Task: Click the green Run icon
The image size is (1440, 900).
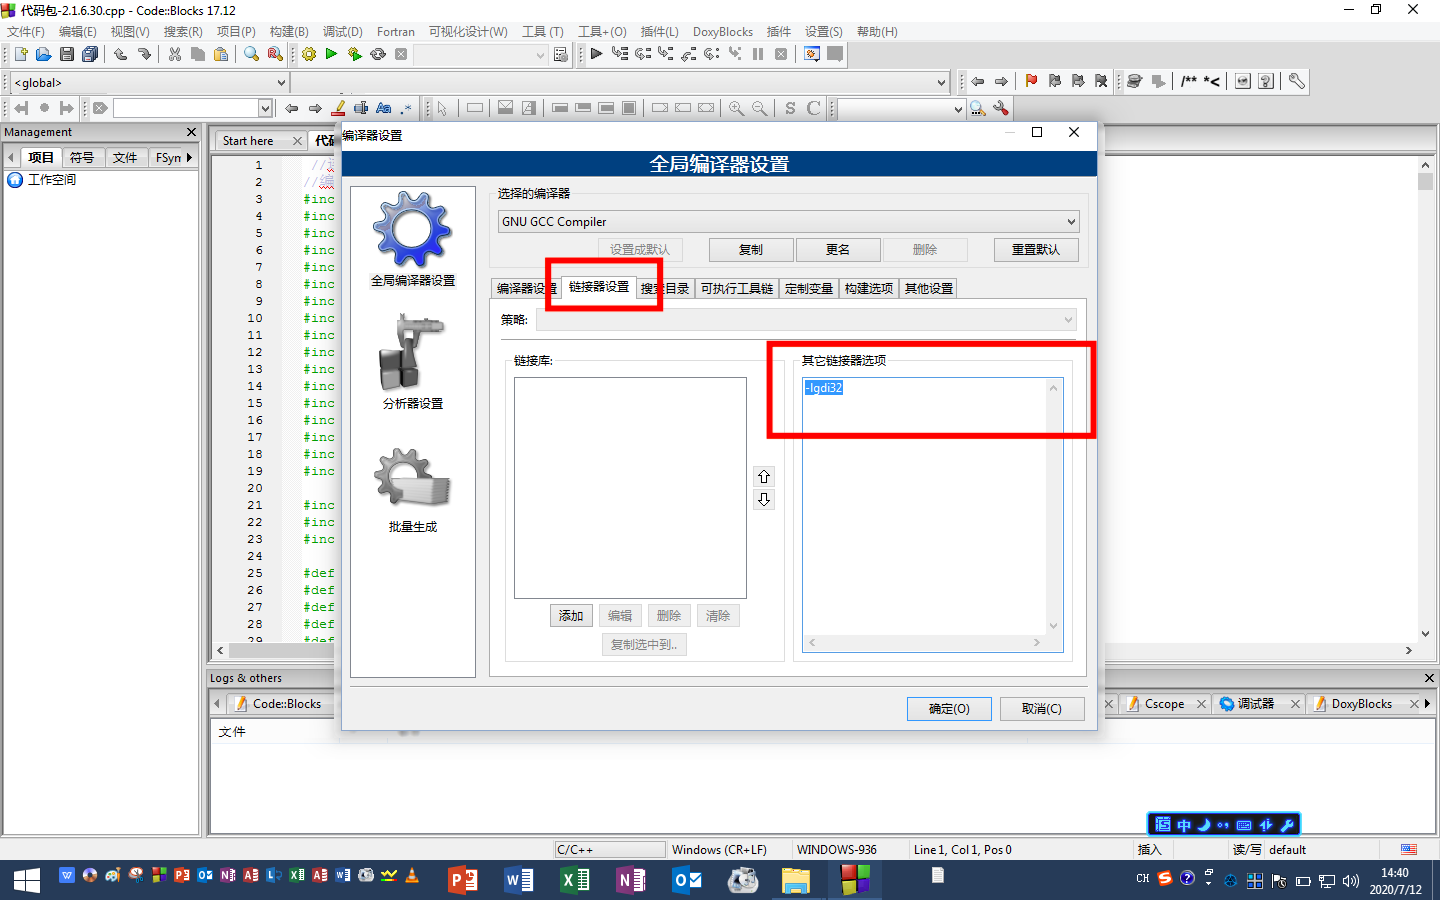Action: pyautogui.click(x=331, y=54)
